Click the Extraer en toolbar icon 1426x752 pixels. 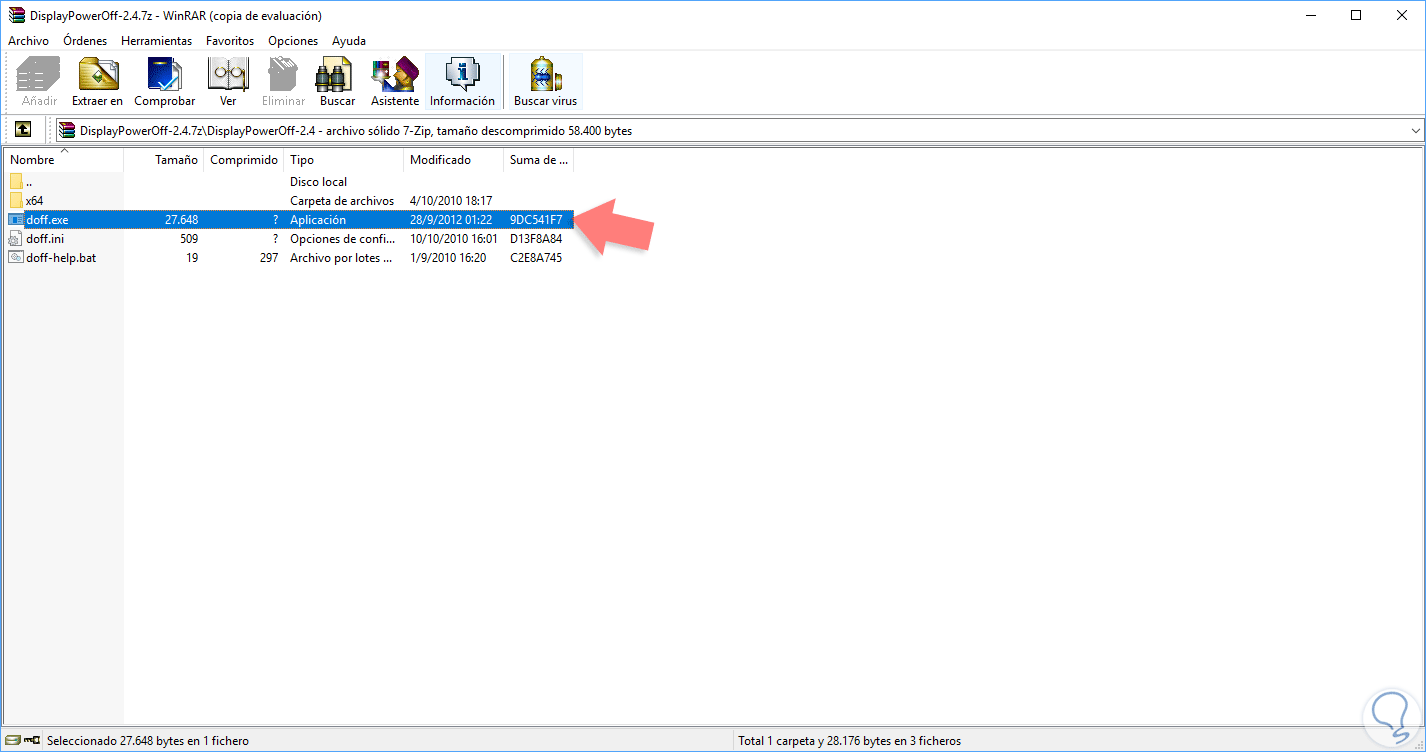98,81
